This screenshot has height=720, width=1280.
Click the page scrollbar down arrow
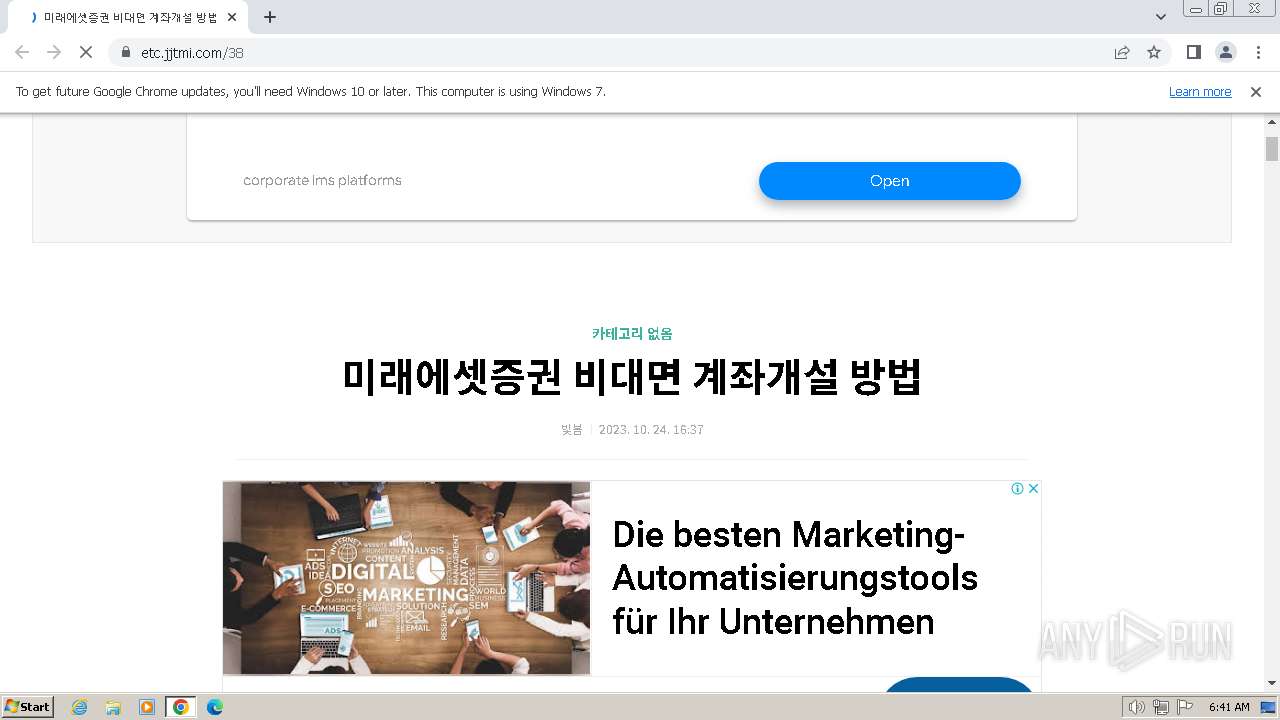[1272, 684]
